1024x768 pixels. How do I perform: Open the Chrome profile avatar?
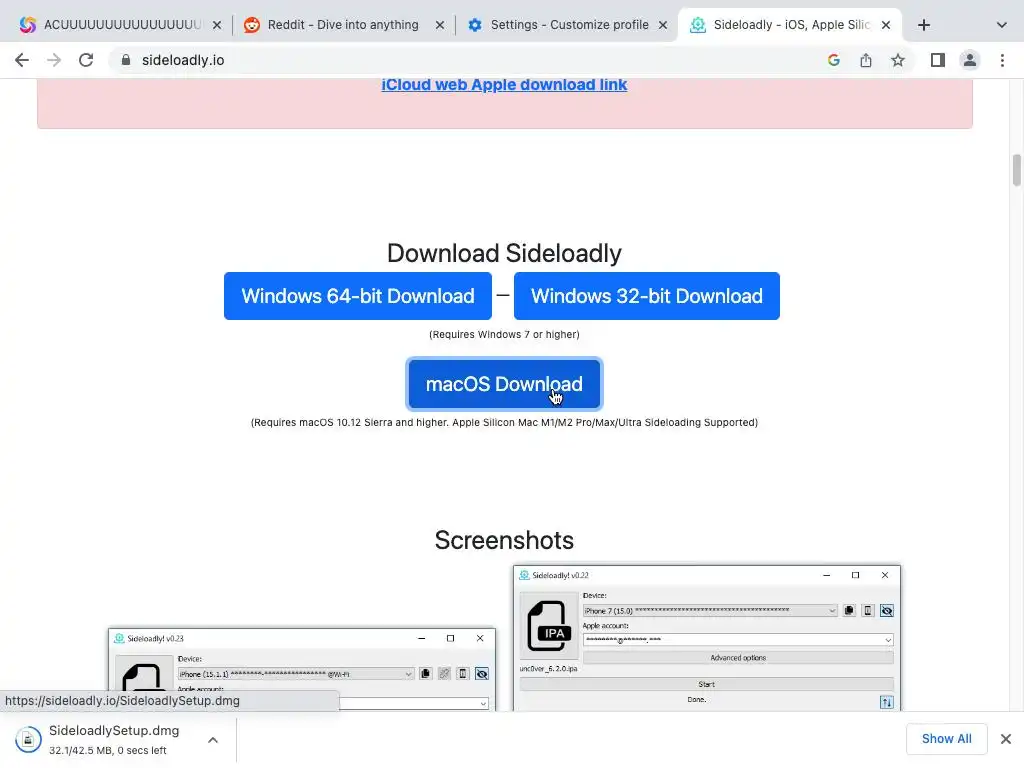[970, 60]
